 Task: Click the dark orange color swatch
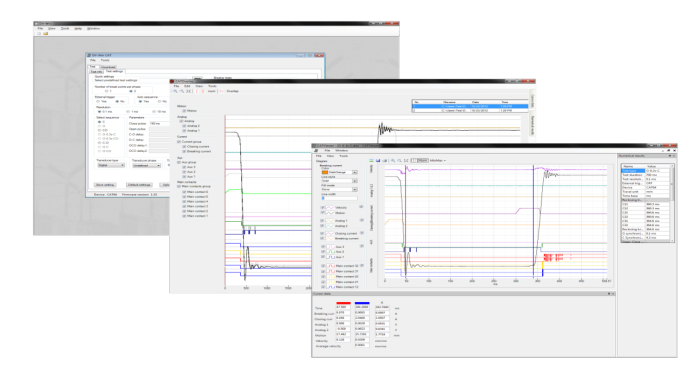pyautogui.click(x=325, y=172)
